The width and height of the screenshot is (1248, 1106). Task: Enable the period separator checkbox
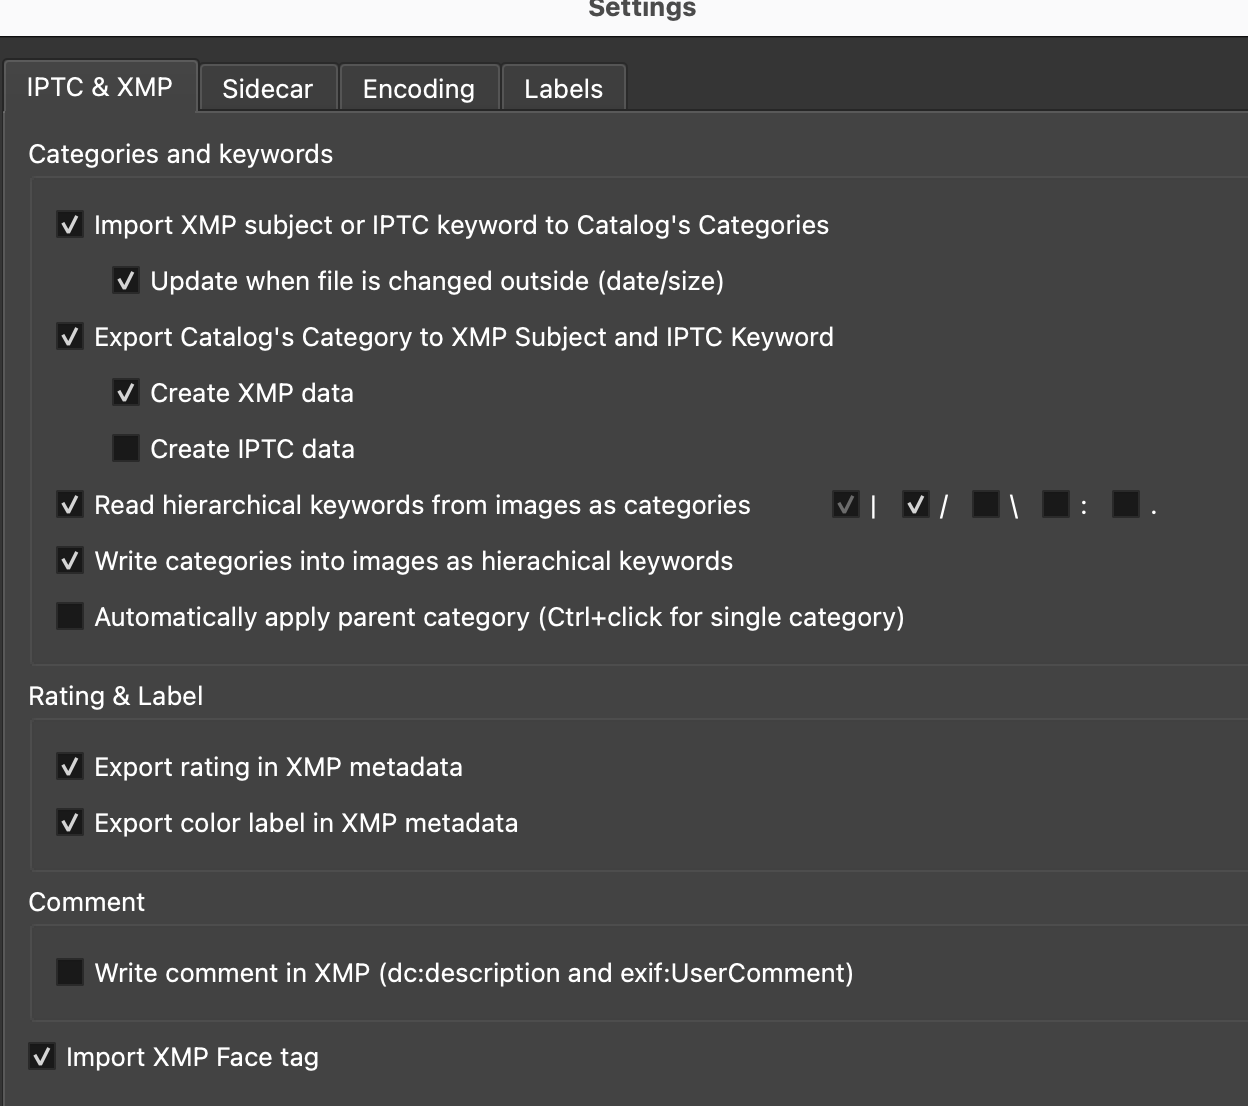click(x=1126, y=505)
